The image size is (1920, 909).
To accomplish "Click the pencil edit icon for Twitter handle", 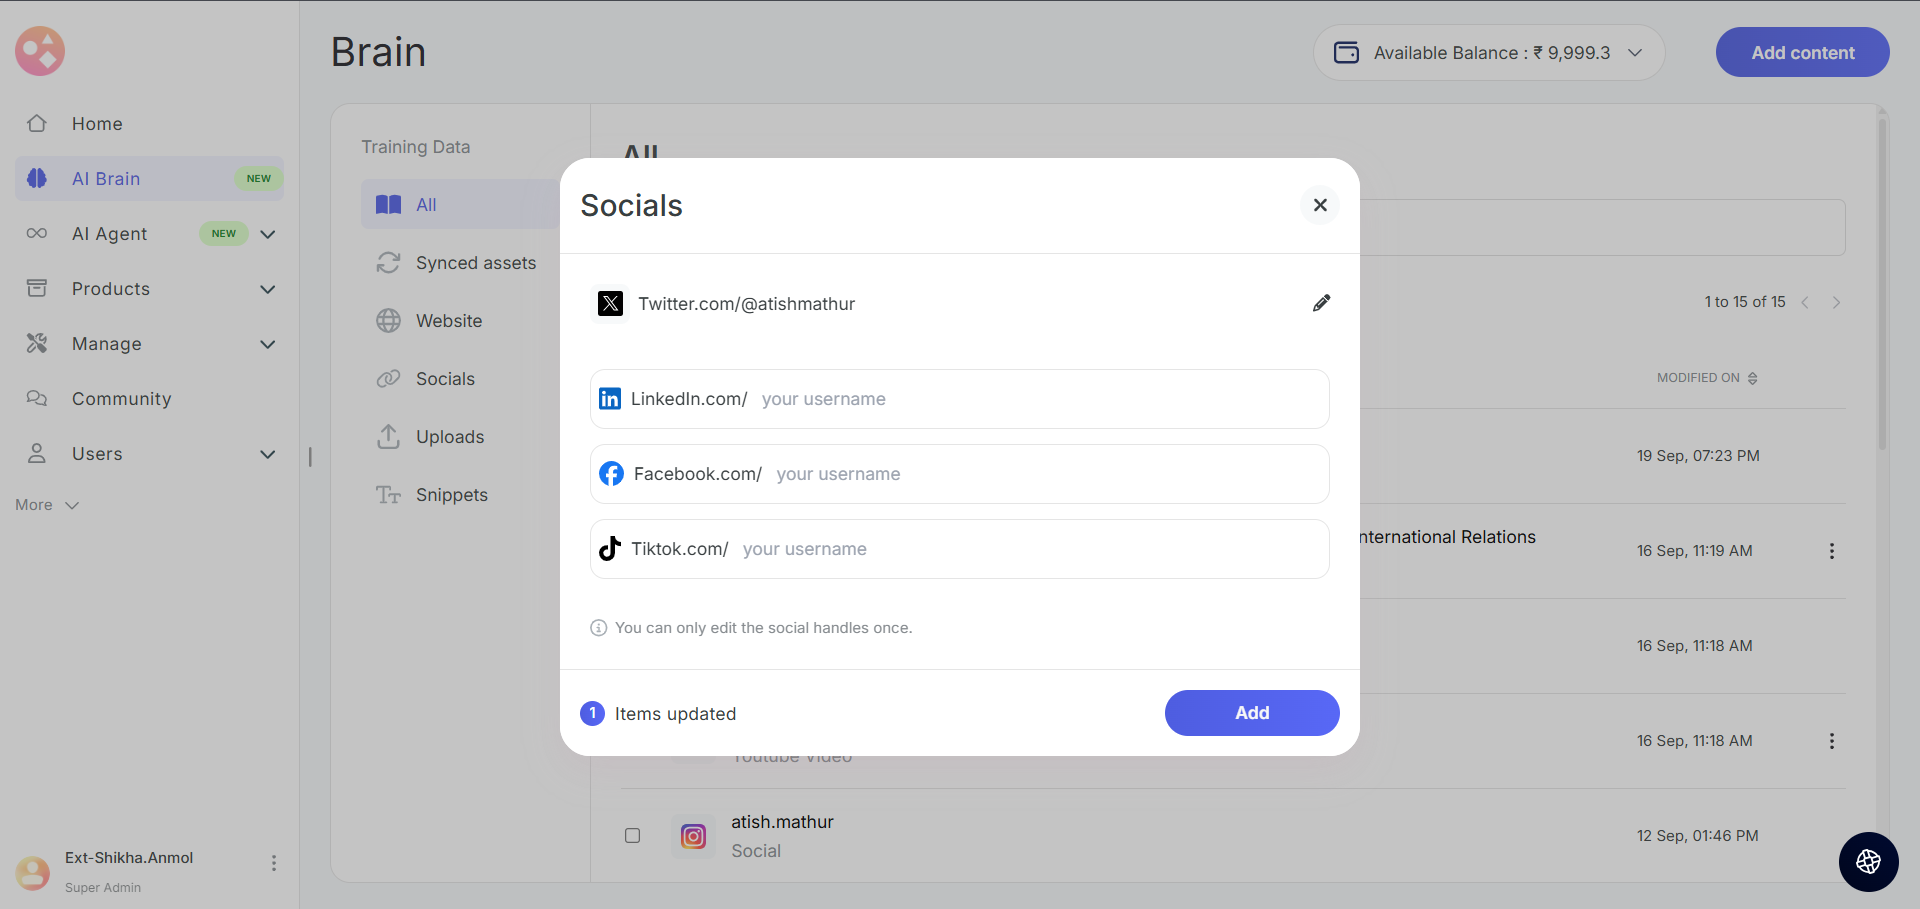I will pos(1321,303).
